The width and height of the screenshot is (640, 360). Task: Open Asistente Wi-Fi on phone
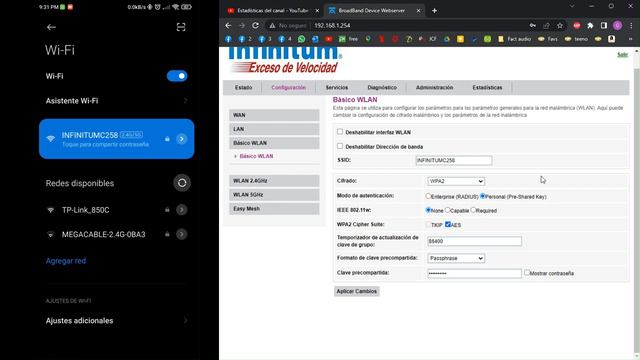point(116,101)
